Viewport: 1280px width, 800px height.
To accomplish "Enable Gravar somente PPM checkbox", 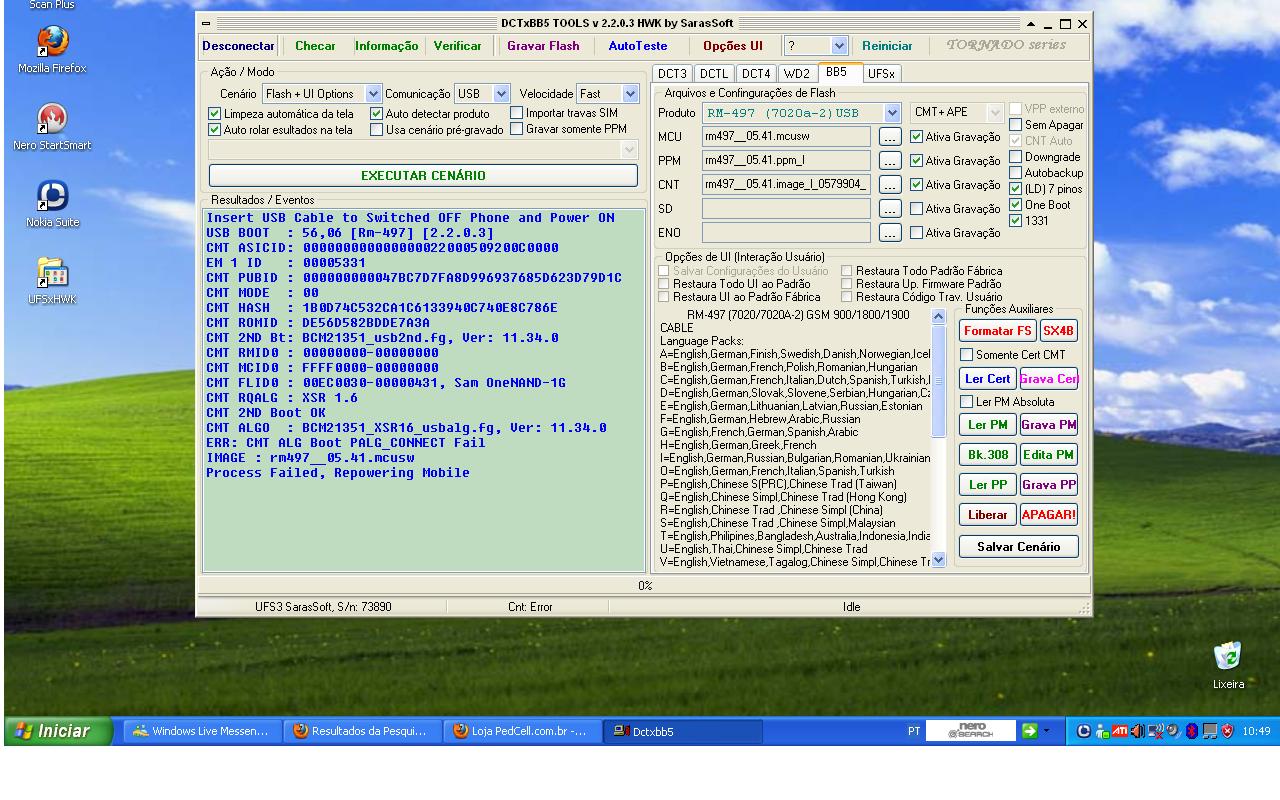I will [517, 129].
